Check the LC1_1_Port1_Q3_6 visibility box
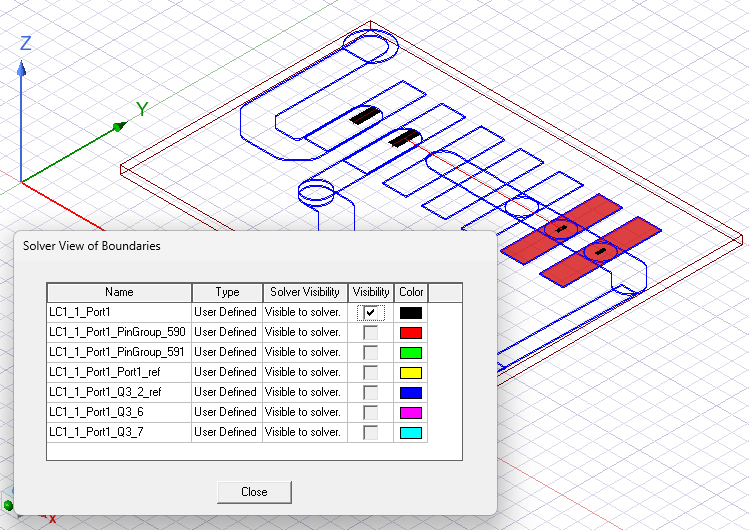 tap(371, 413)
